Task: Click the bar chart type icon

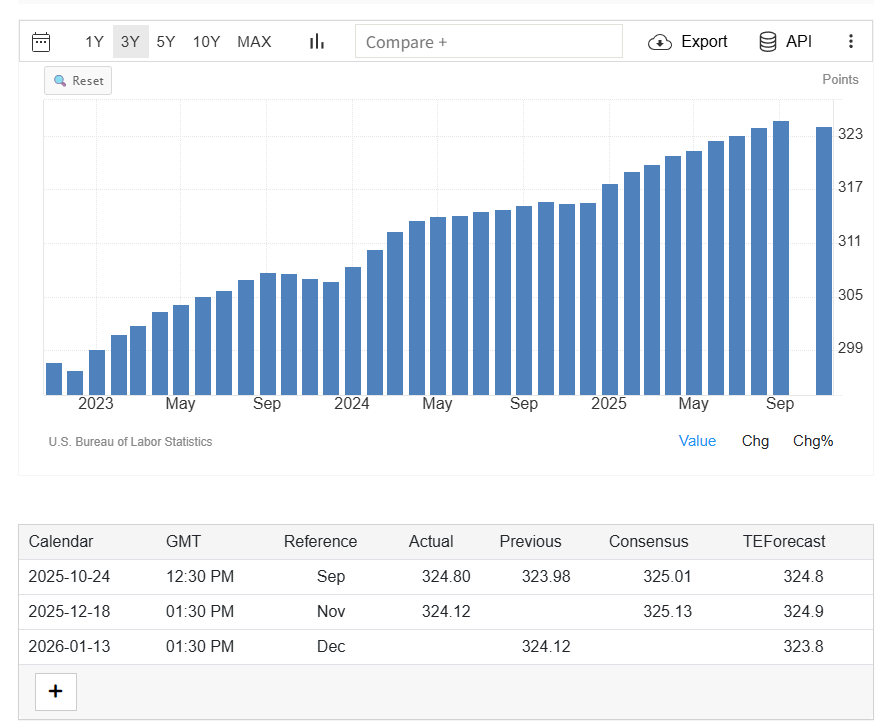Action: coord(317,41)
